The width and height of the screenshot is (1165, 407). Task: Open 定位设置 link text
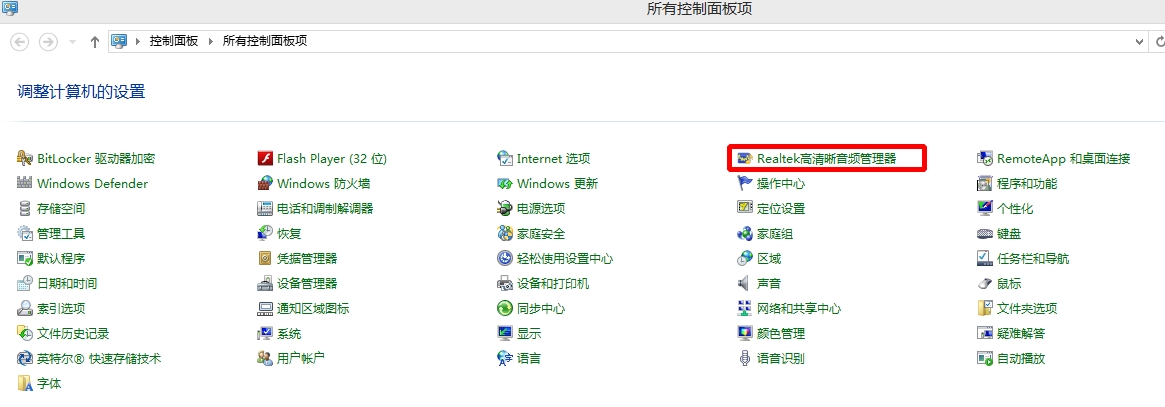pyautogui.click(x=781, y=209)
